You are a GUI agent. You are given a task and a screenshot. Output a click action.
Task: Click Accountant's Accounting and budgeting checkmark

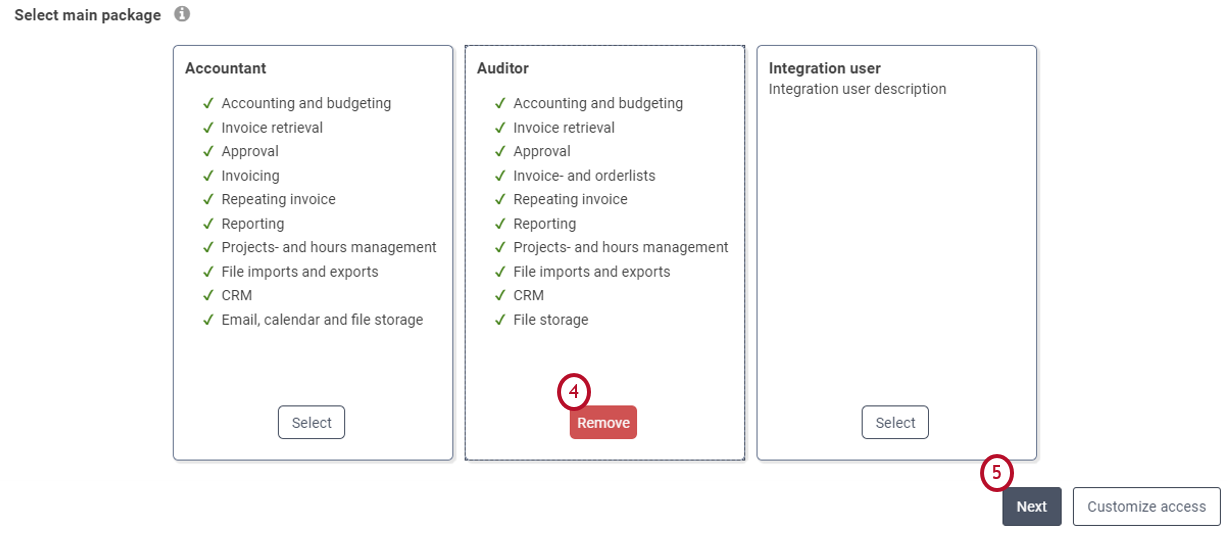coord(209,103)
